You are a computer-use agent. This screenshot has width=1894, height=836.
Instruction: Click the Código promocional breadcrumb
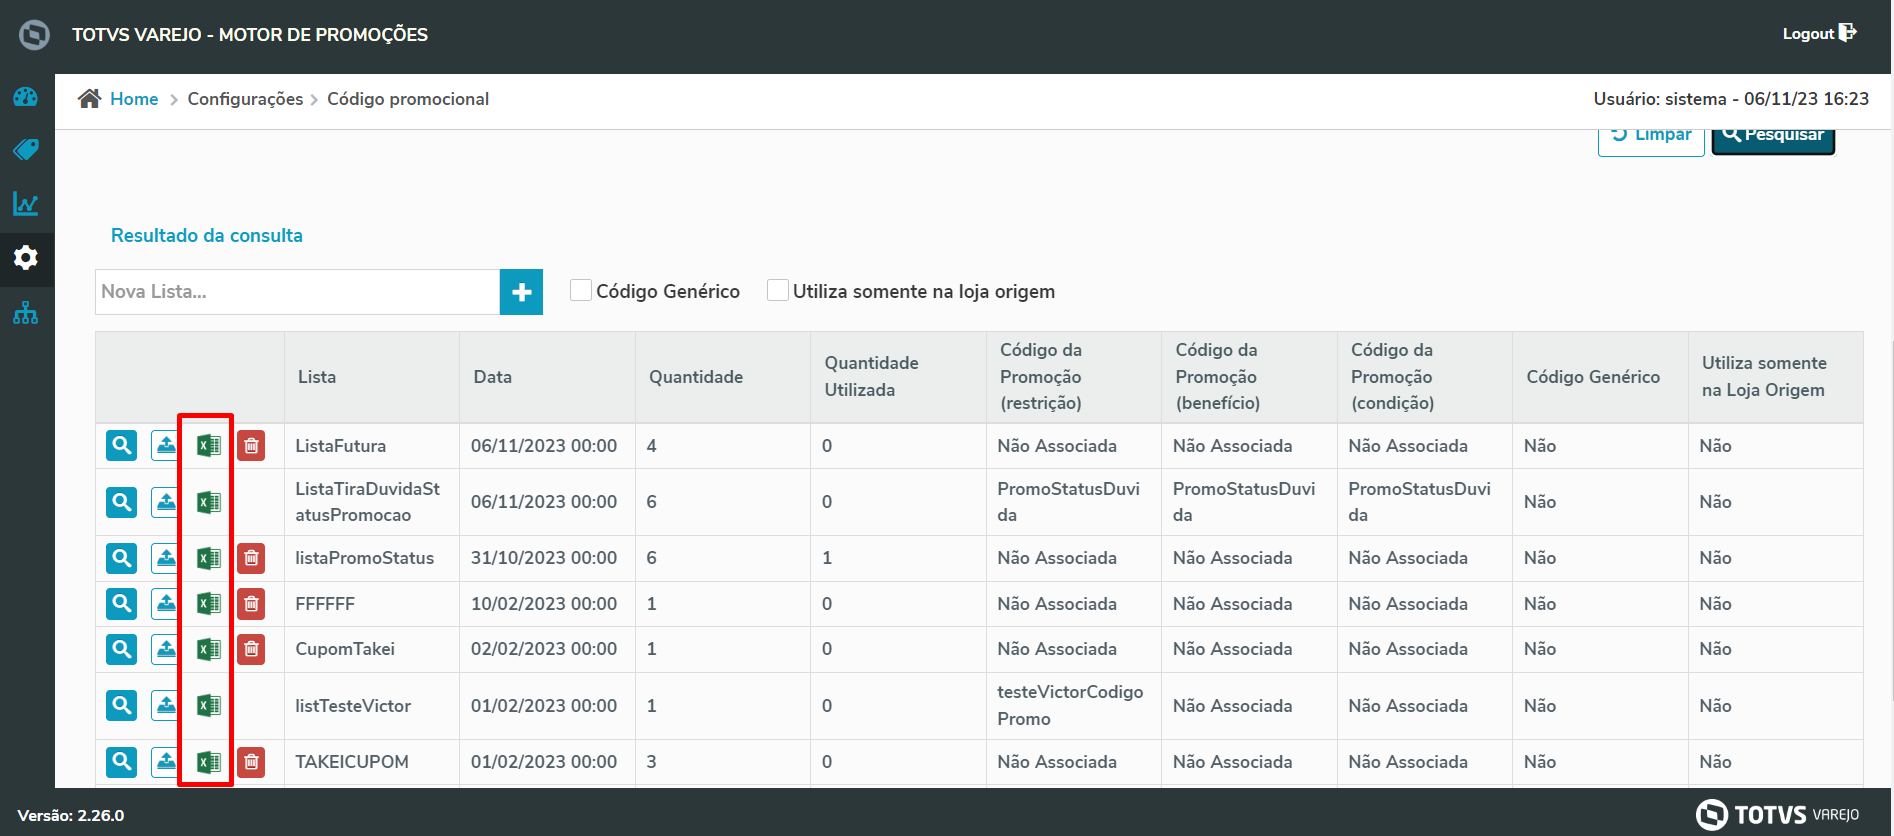pyautogui.click(x=408, y=99)
